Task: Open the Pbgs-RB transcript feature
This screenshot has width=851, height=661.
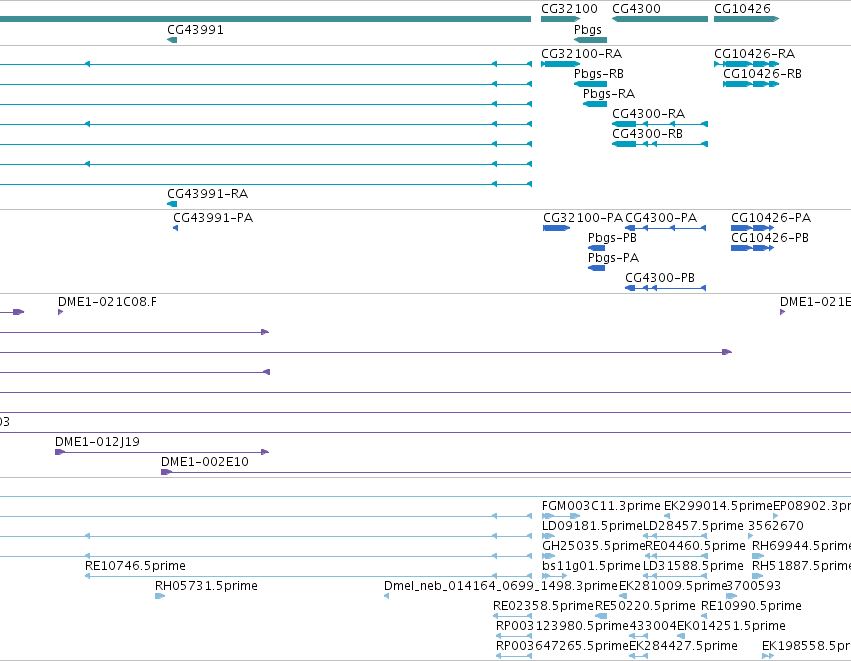Action: (590, 84)
